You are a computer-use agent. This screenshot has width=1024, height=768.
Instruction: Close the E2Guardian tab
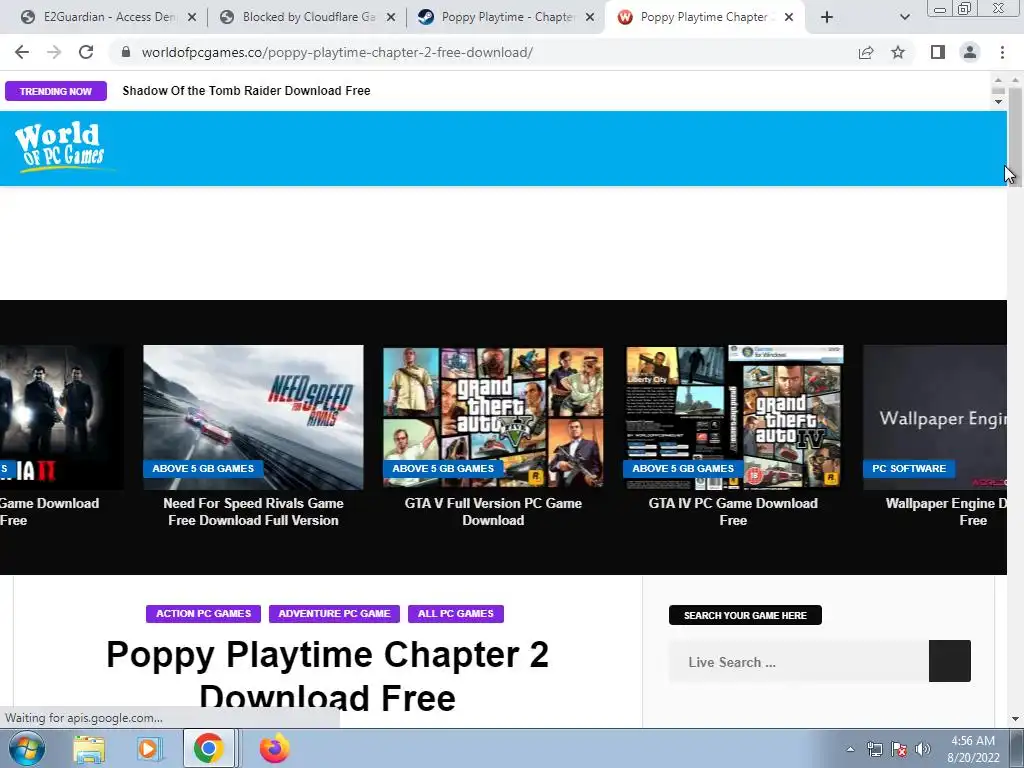pos(192,18)
